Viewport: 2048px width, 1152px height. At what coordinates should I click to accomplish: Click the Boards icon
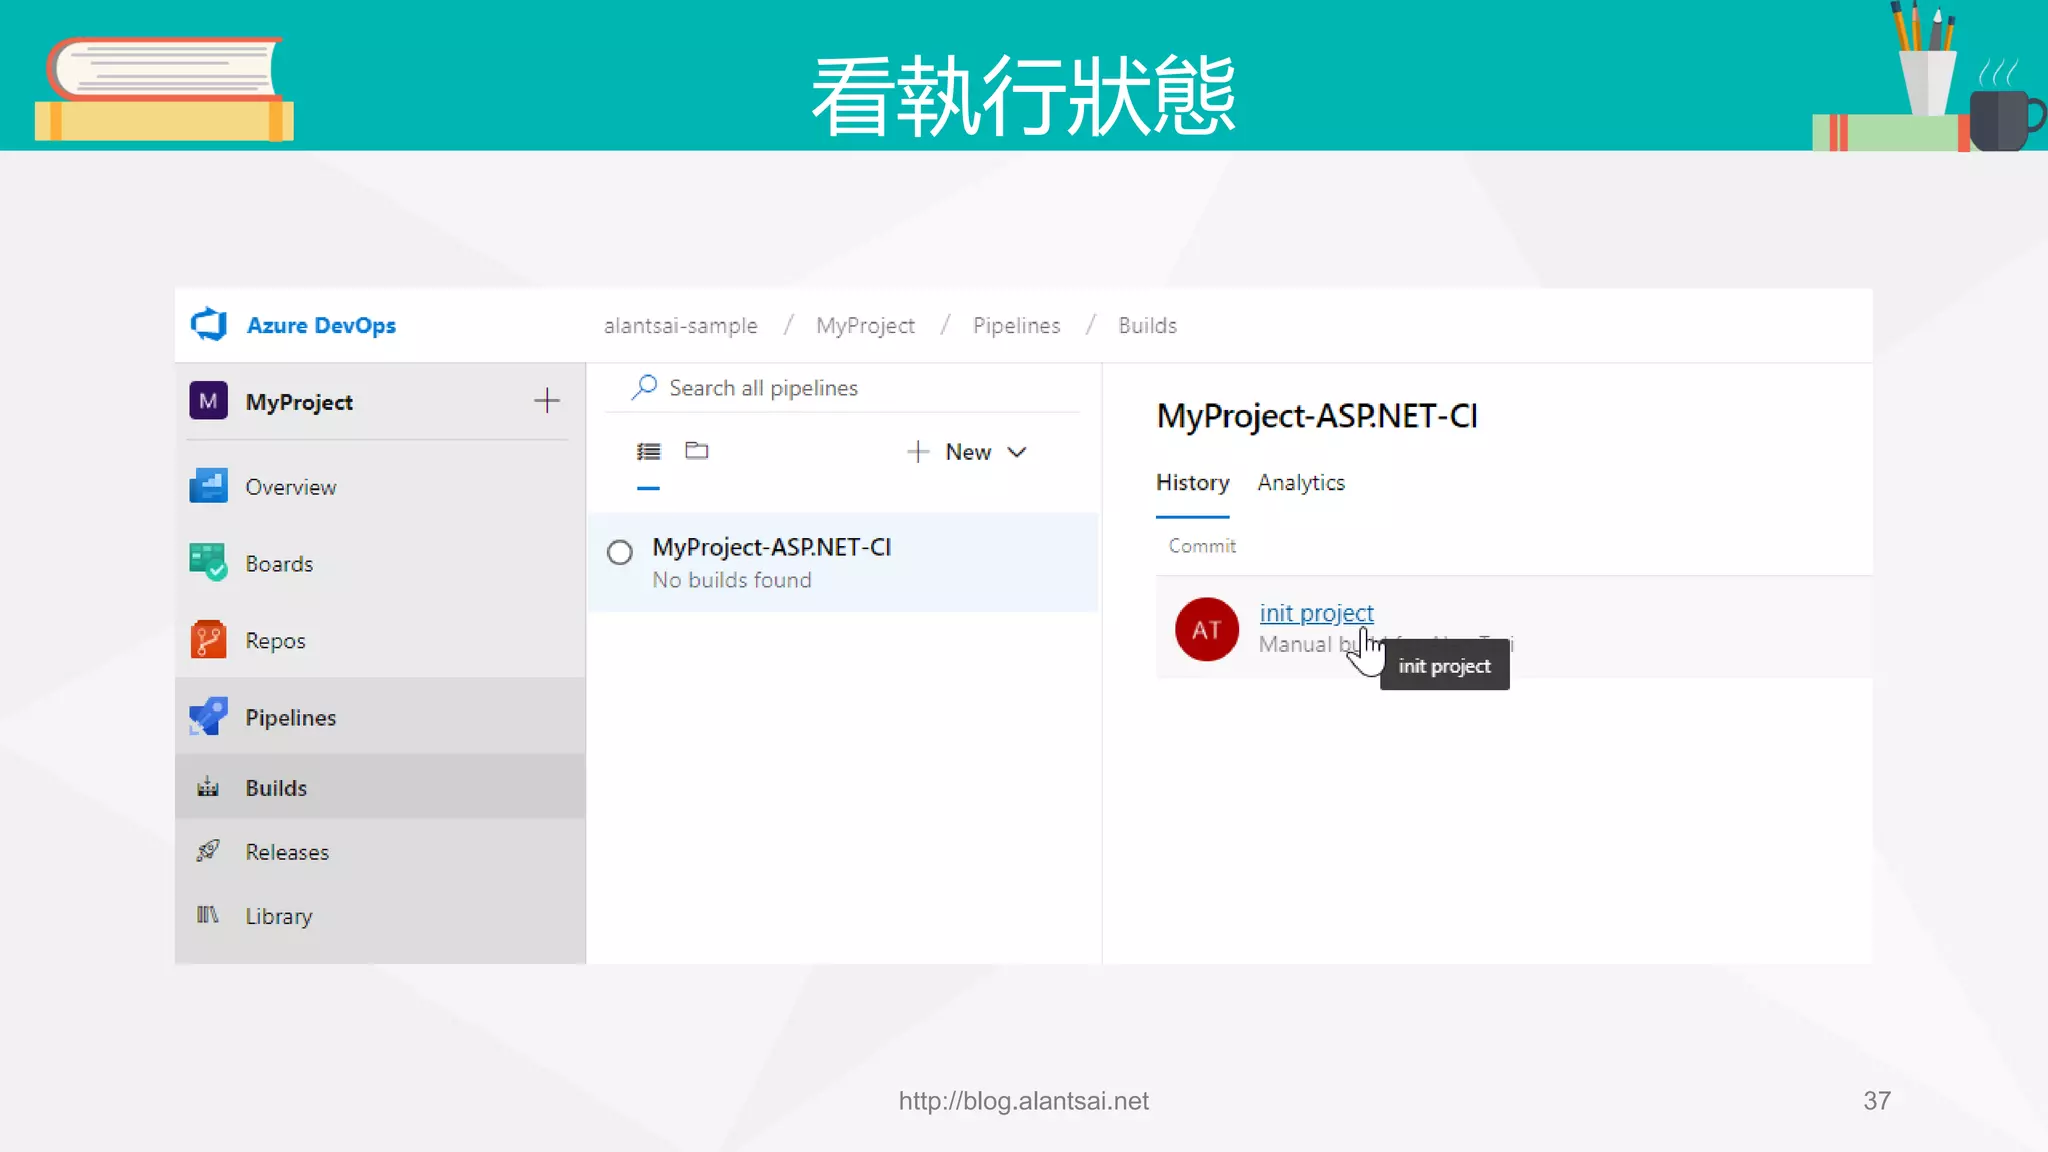[x=208, y=562]
